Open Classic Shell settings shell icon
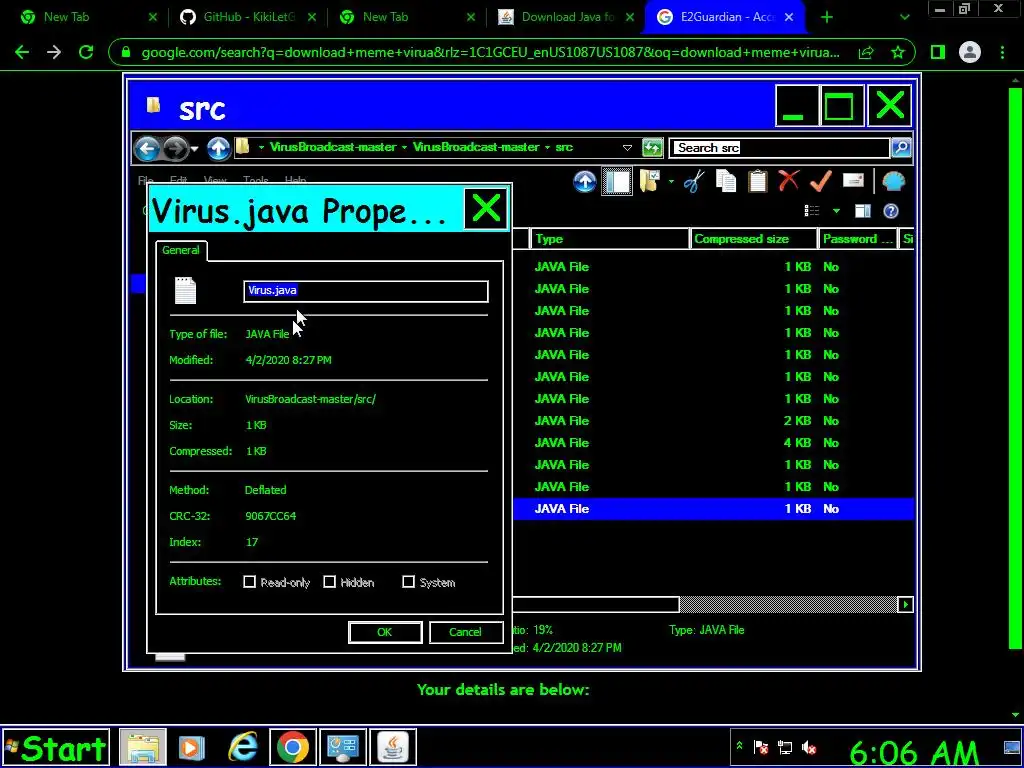The height and width of the screenshot is (768, 1024). point(893,181)
